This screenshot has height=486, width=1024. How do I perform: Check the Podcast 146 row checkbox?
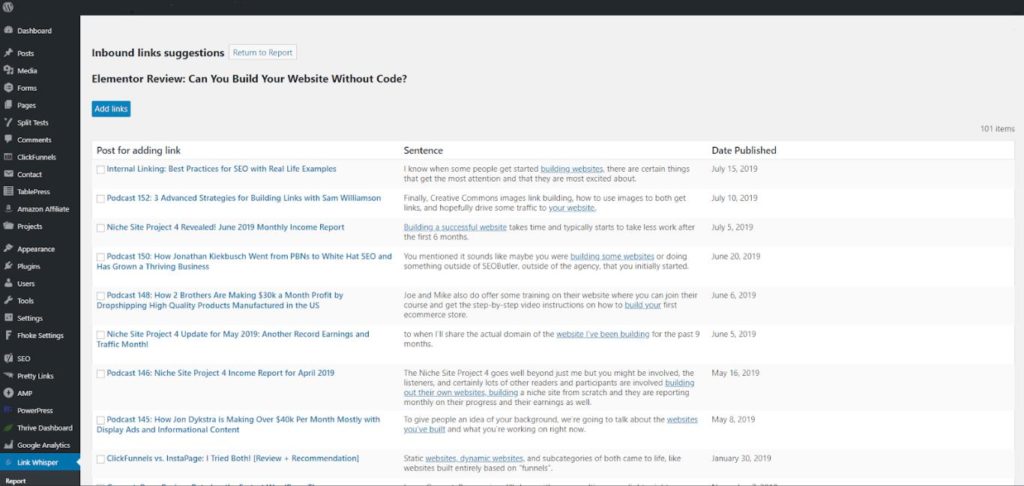(x=101, y=374)
